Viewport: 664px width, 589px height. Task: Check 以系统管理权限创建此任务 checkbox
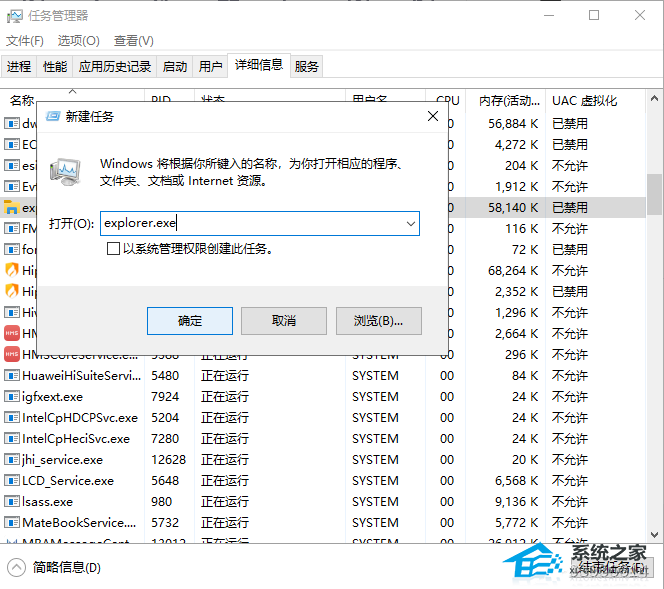(x=113, y=249)
